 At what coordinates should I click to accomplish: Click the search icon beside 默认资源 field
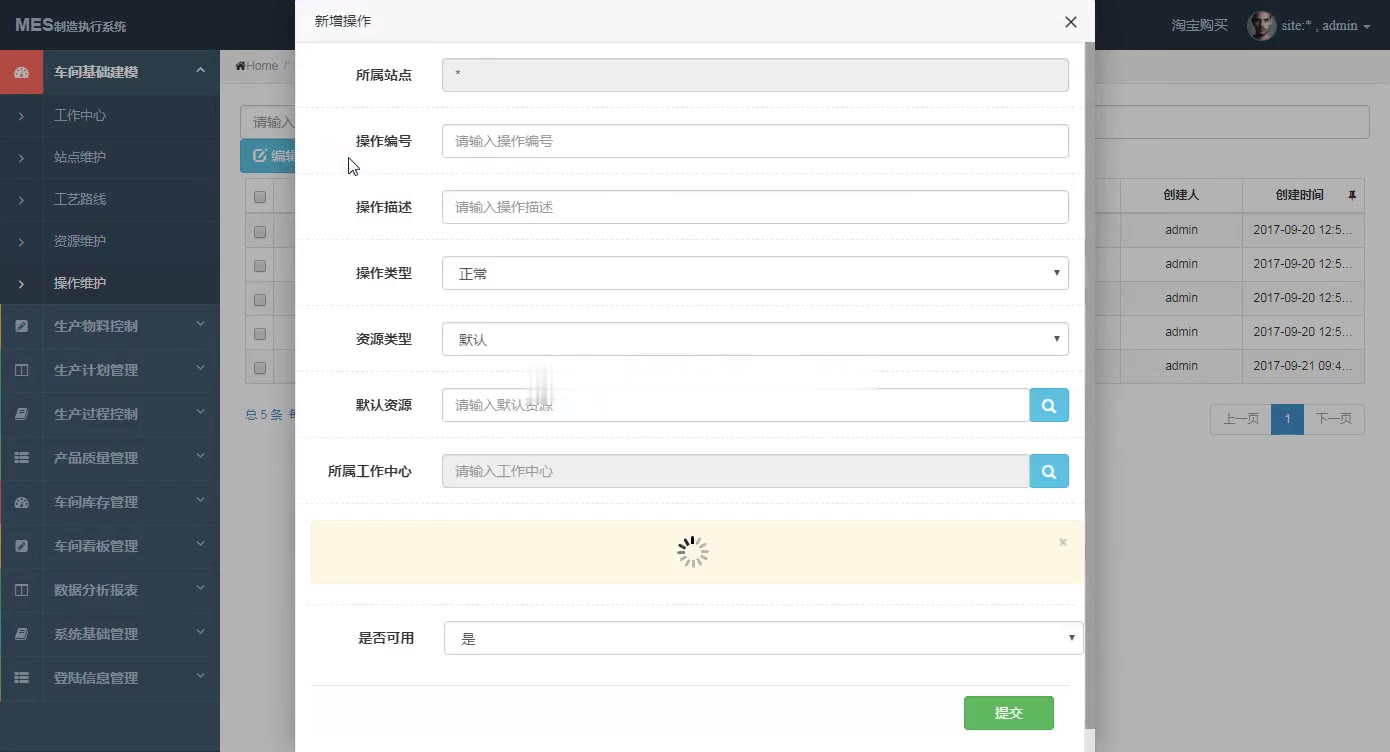pos(1049,405)
